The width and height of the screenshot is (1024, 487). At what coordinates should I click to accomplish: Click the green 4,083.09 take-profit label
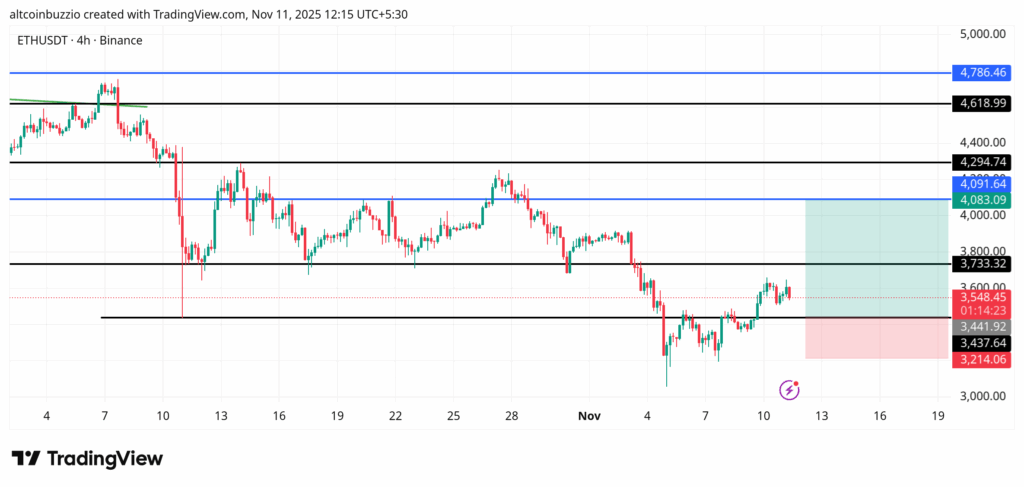click(981, 200)
